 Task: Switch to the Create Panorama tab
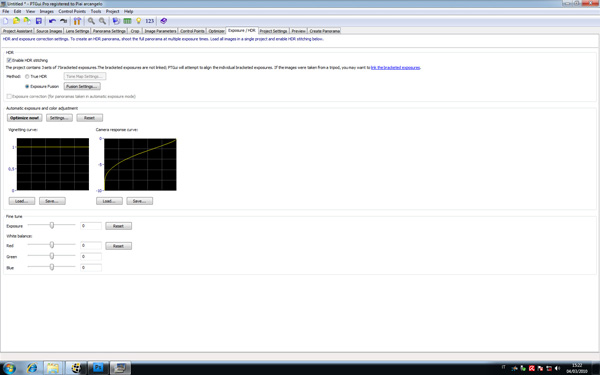click(324, 31)
